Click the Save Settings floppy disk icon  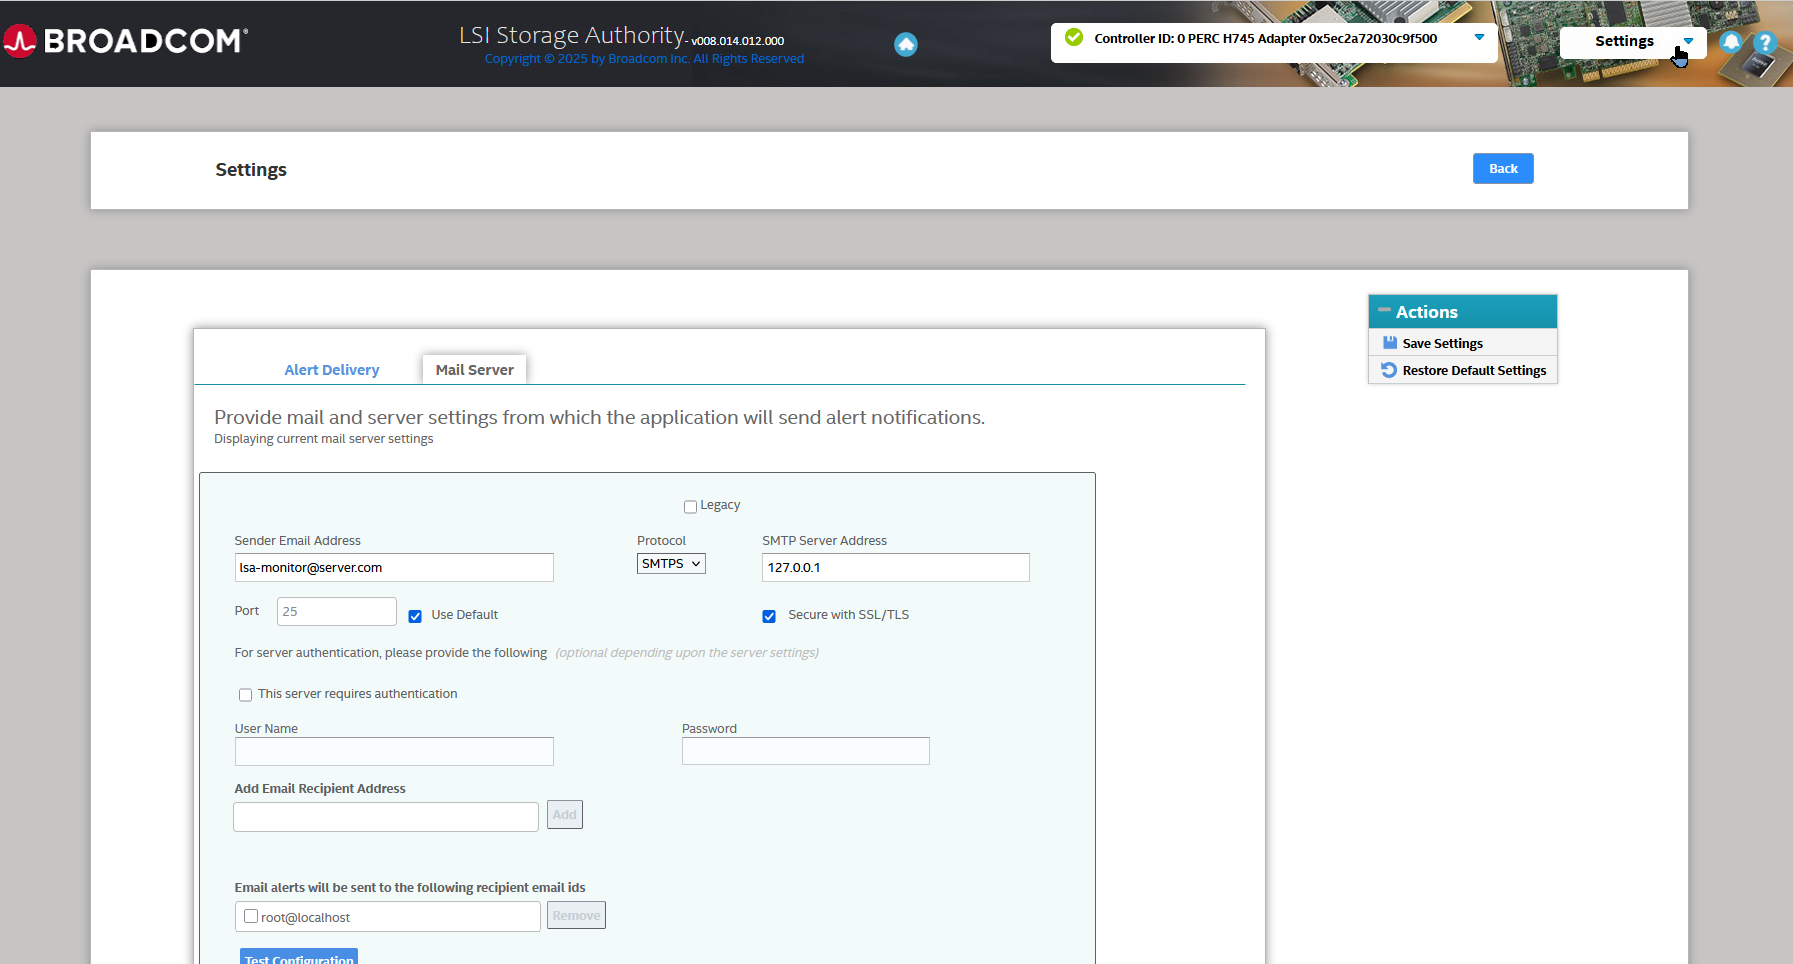1389,342
